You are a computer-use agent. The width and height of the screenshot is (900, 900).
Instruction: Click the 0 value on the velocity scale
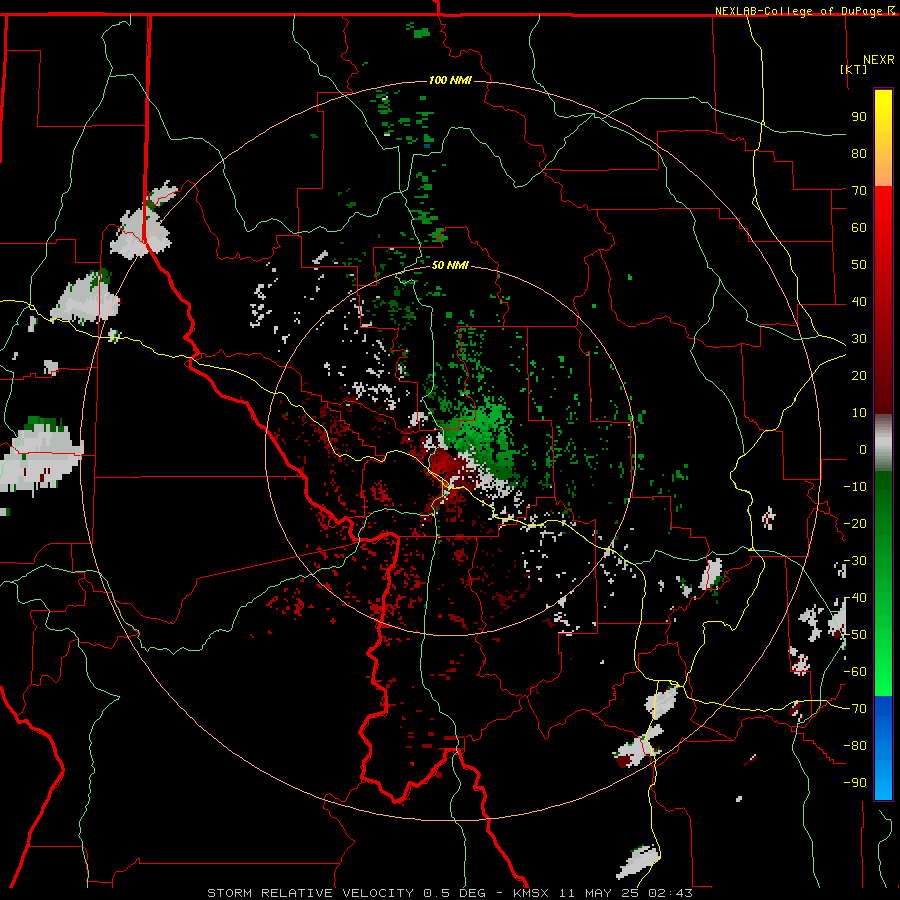(863, 449)
